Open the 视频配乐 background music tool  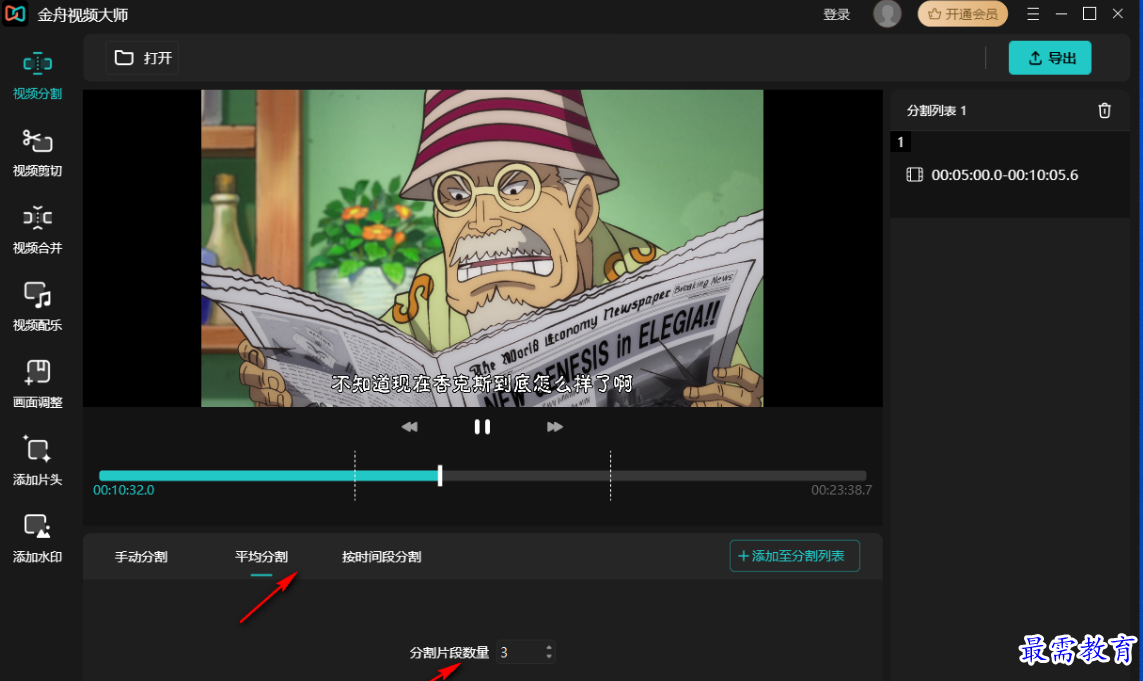pyautogui.click(x=37, y=306)
